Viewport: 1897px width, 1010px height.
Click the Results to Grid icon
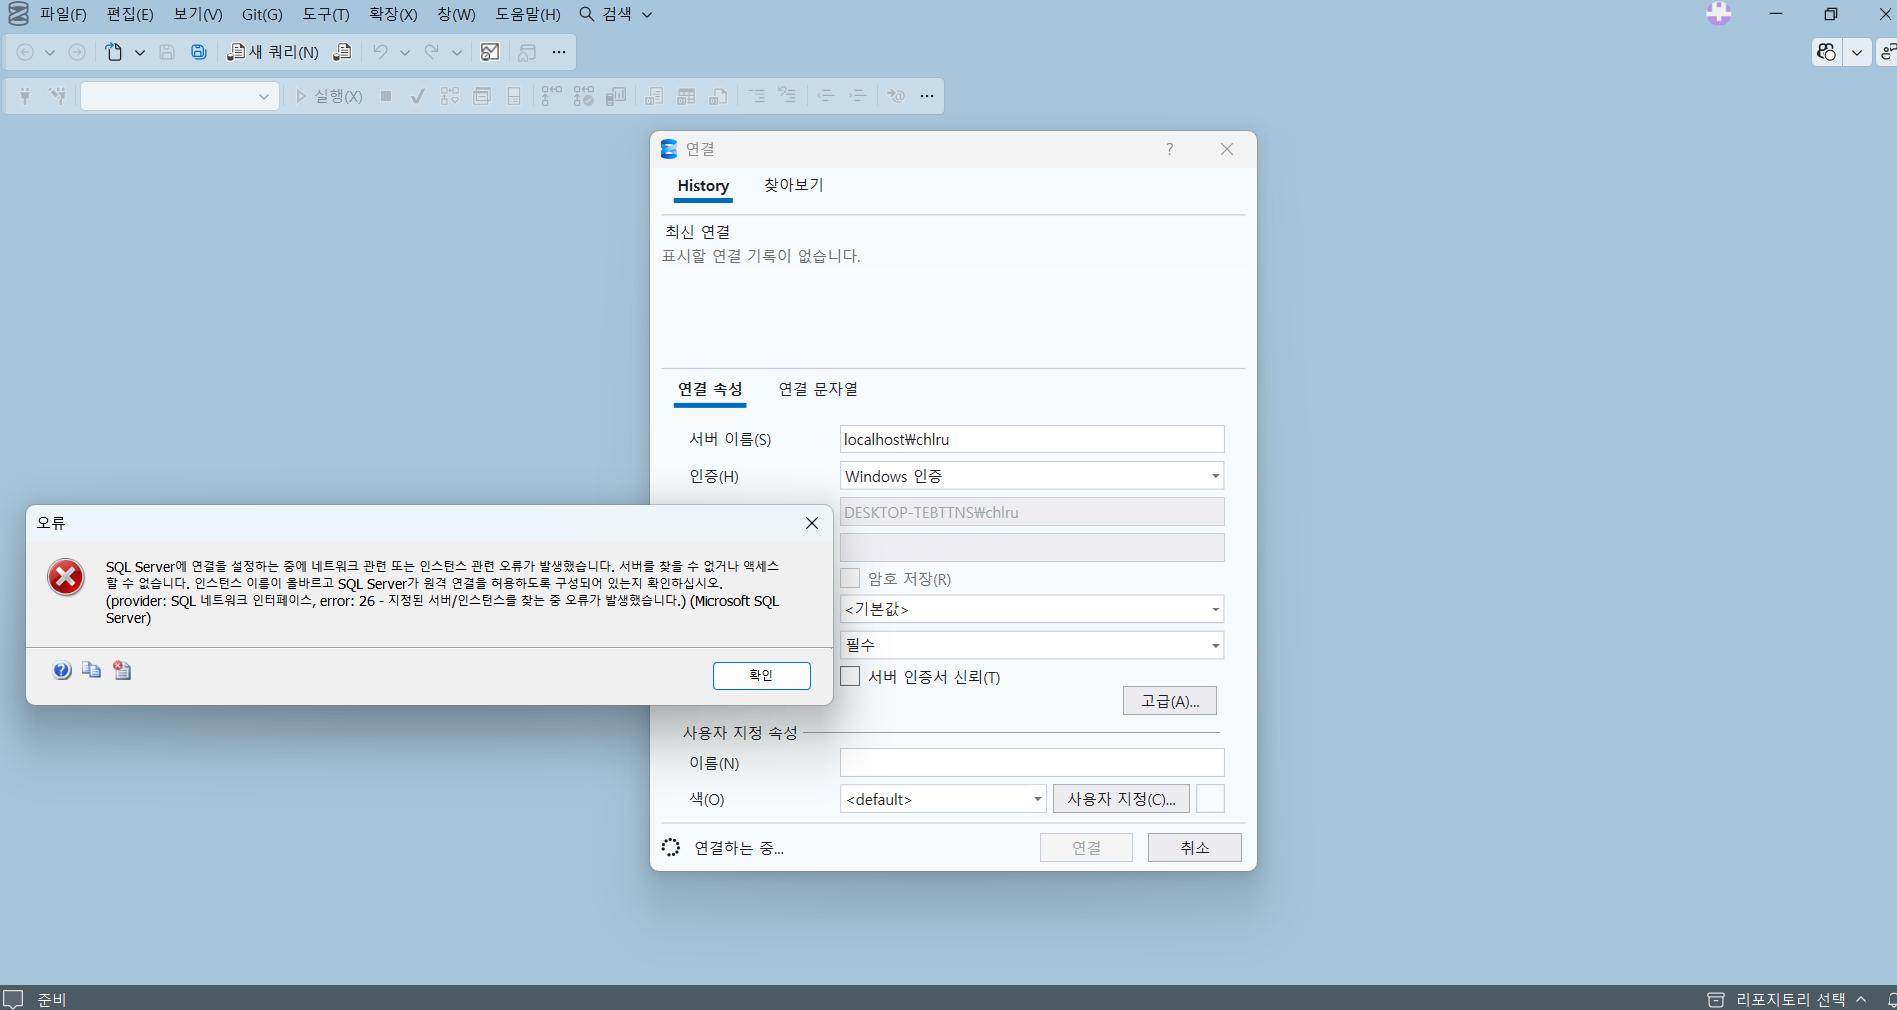(x=686, y=96)
